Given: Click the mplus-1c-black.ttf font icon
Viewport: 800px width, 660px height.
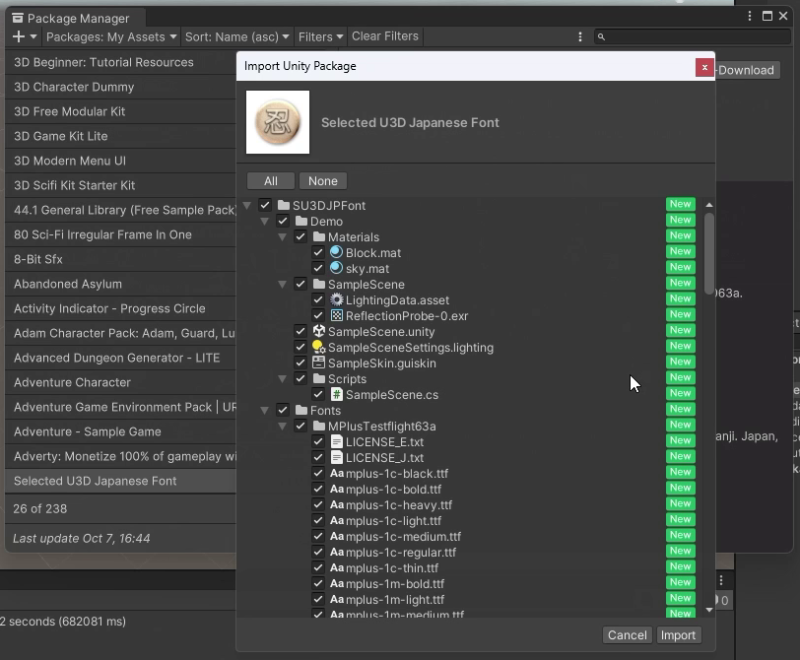Looking at the screenshot, I should 337,474.
